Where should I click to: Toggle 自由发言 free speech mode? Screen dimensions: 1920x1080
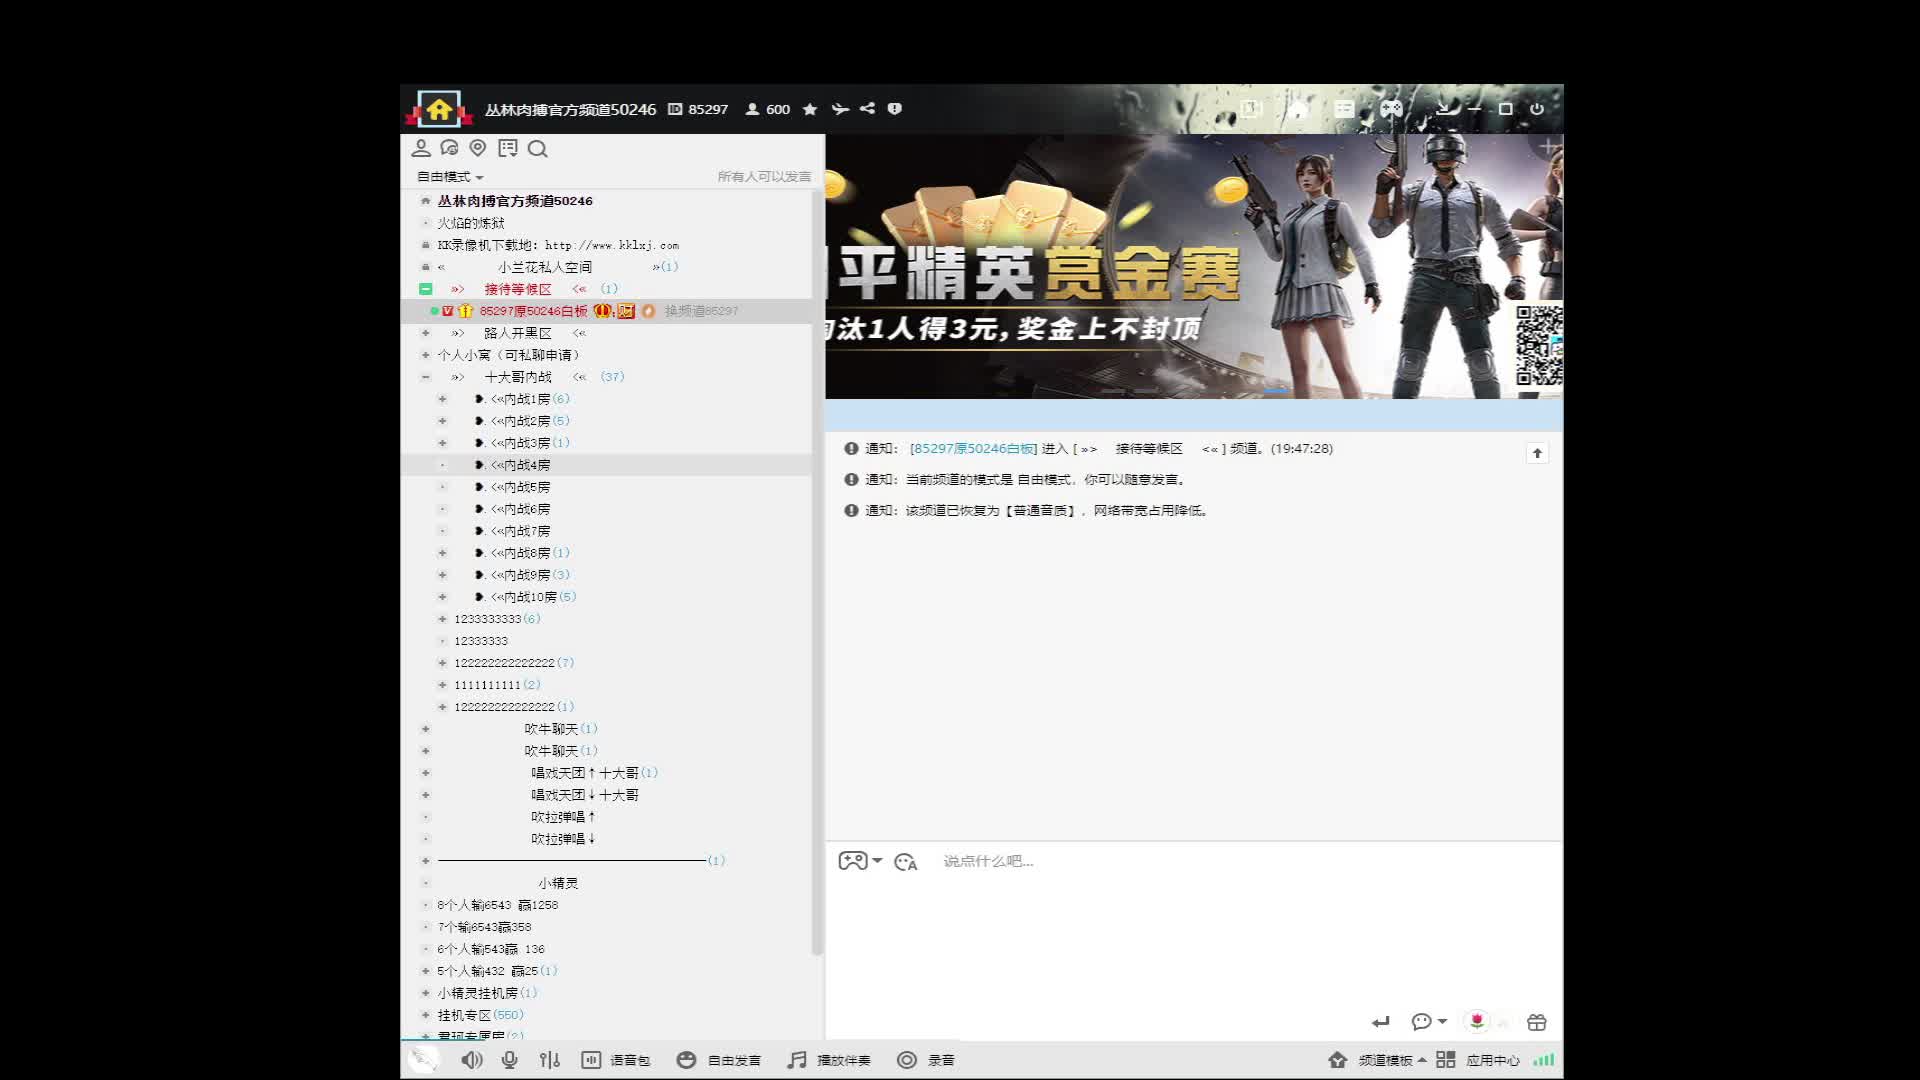(x=720, y=1060)
